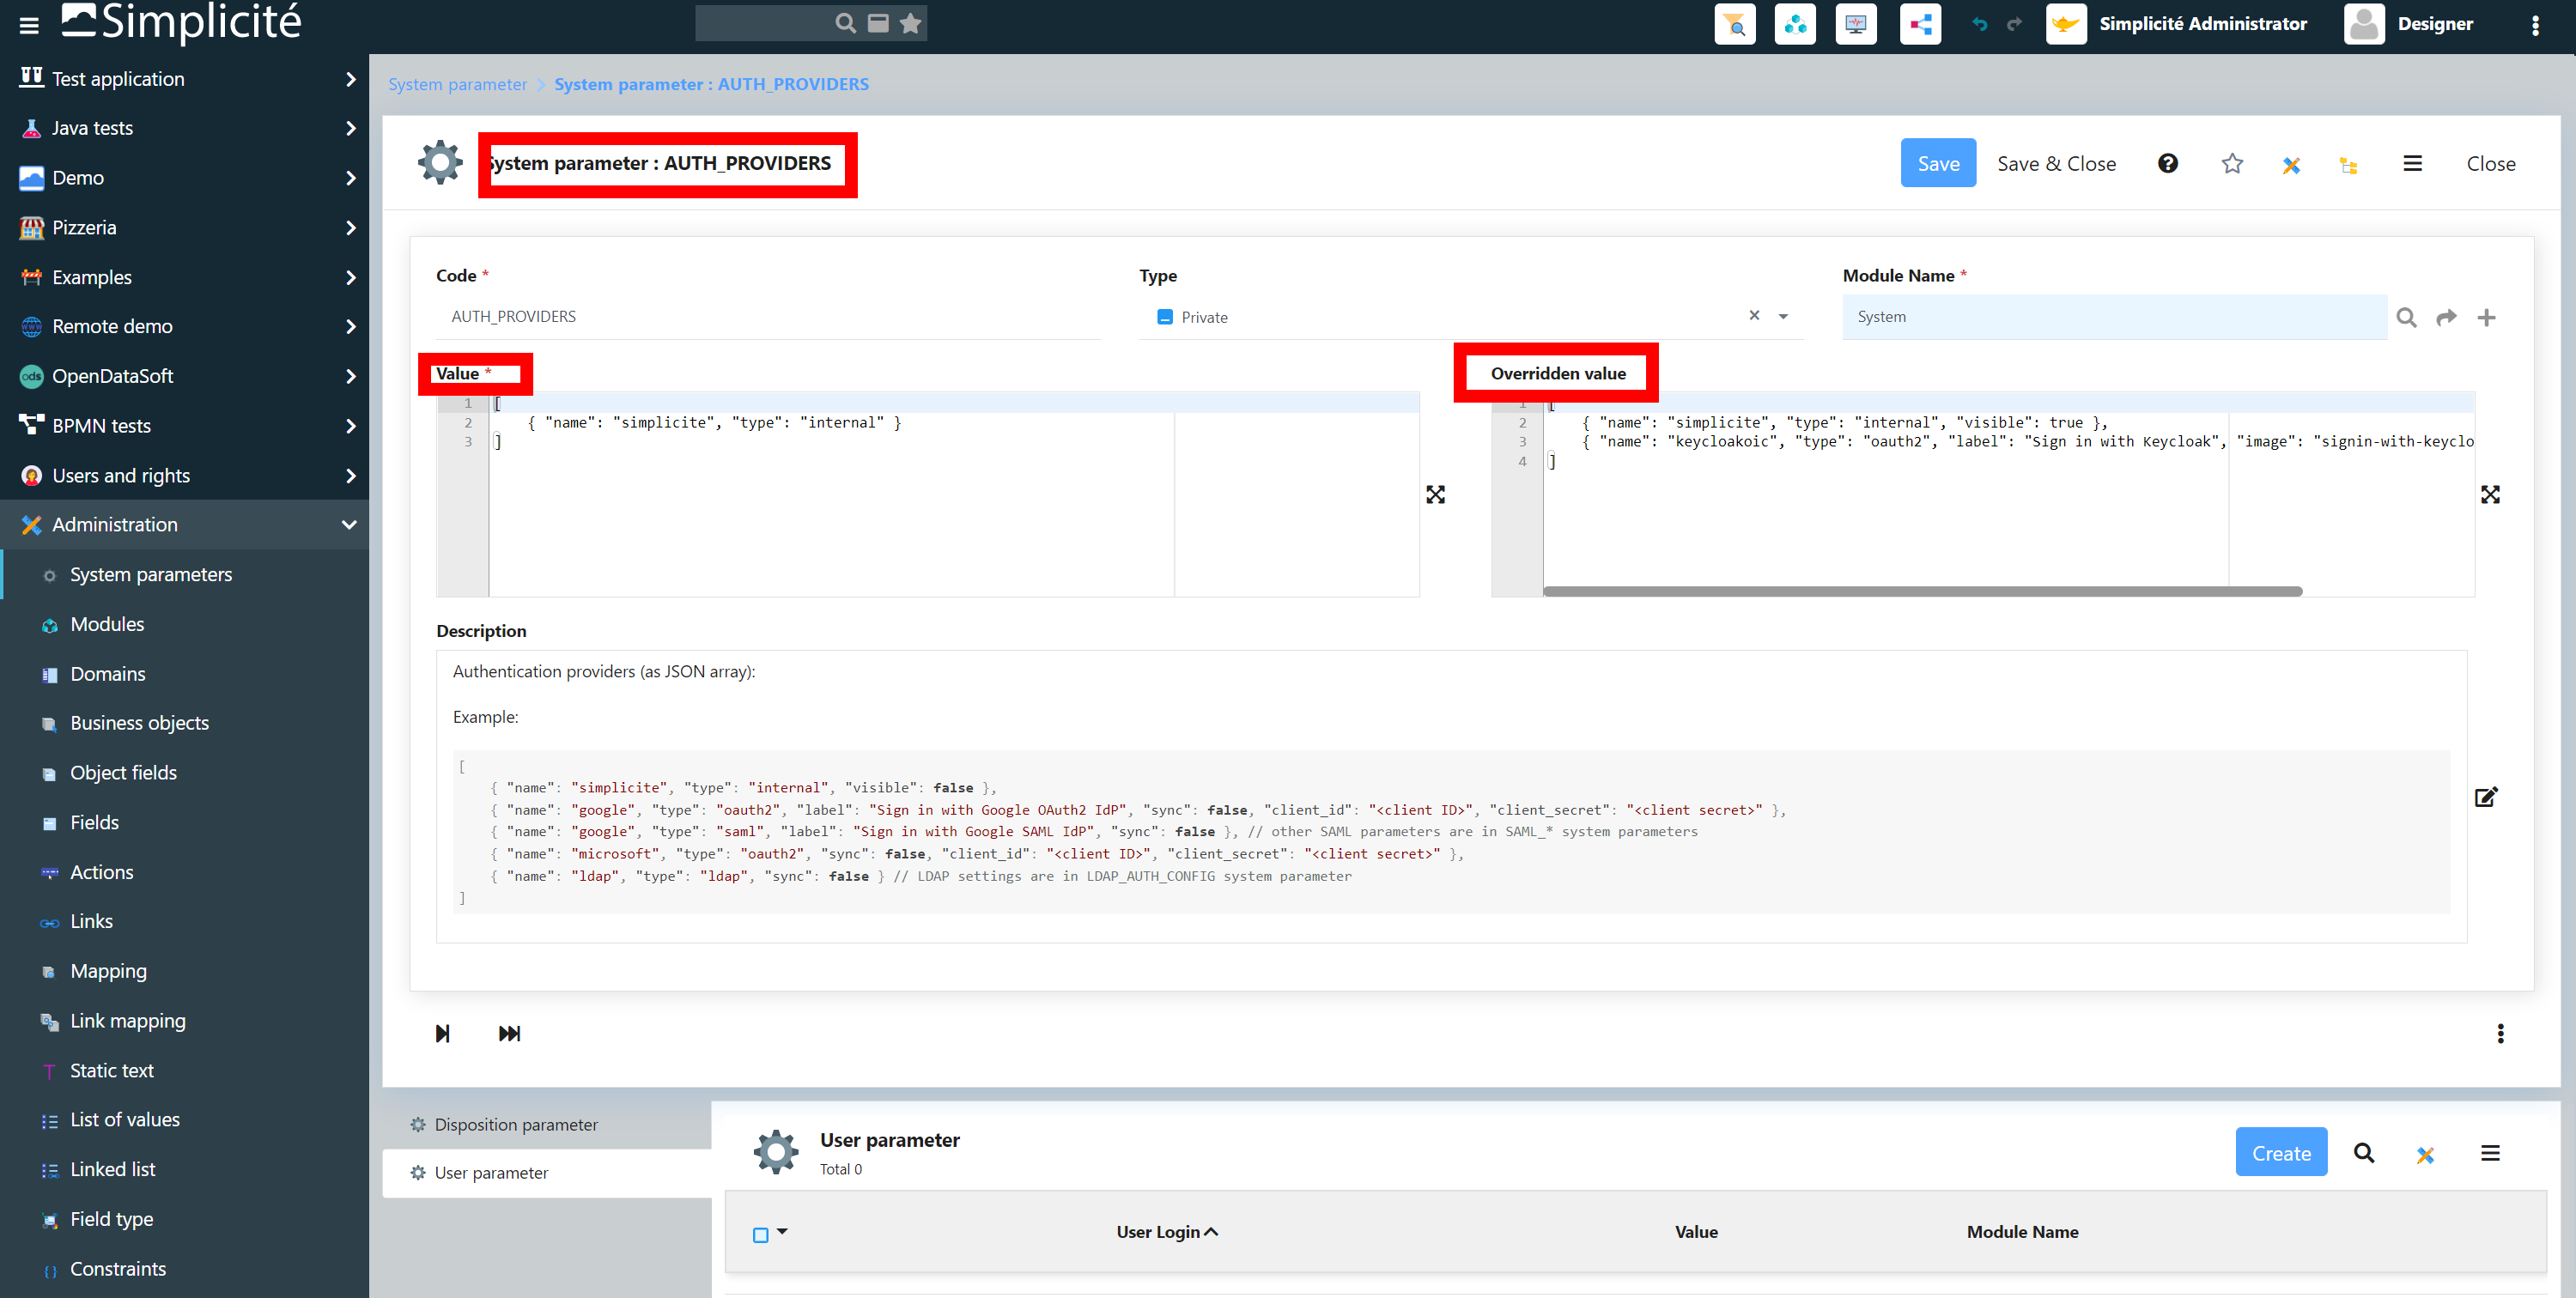This screenshot has height=1298, width=2576.
Task: Expand Remote demo menu
Action: click(x=184, y=327)
